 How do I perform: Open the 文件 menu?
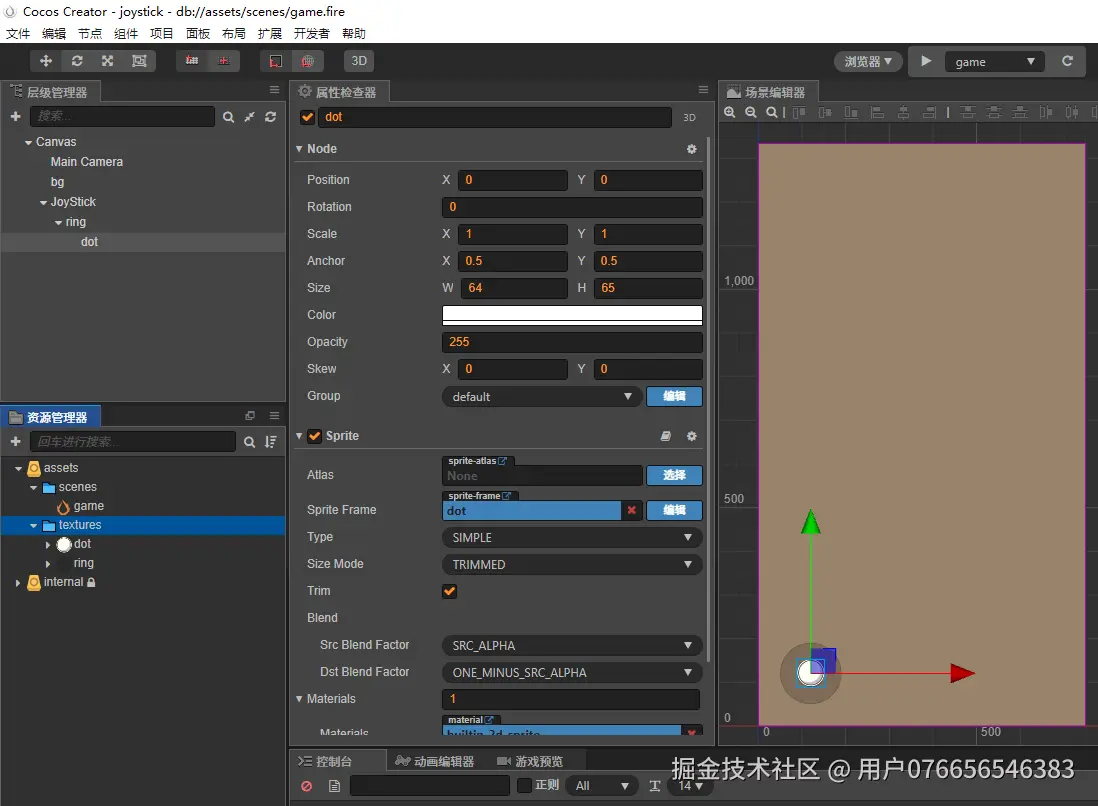(x=18, y=34)
